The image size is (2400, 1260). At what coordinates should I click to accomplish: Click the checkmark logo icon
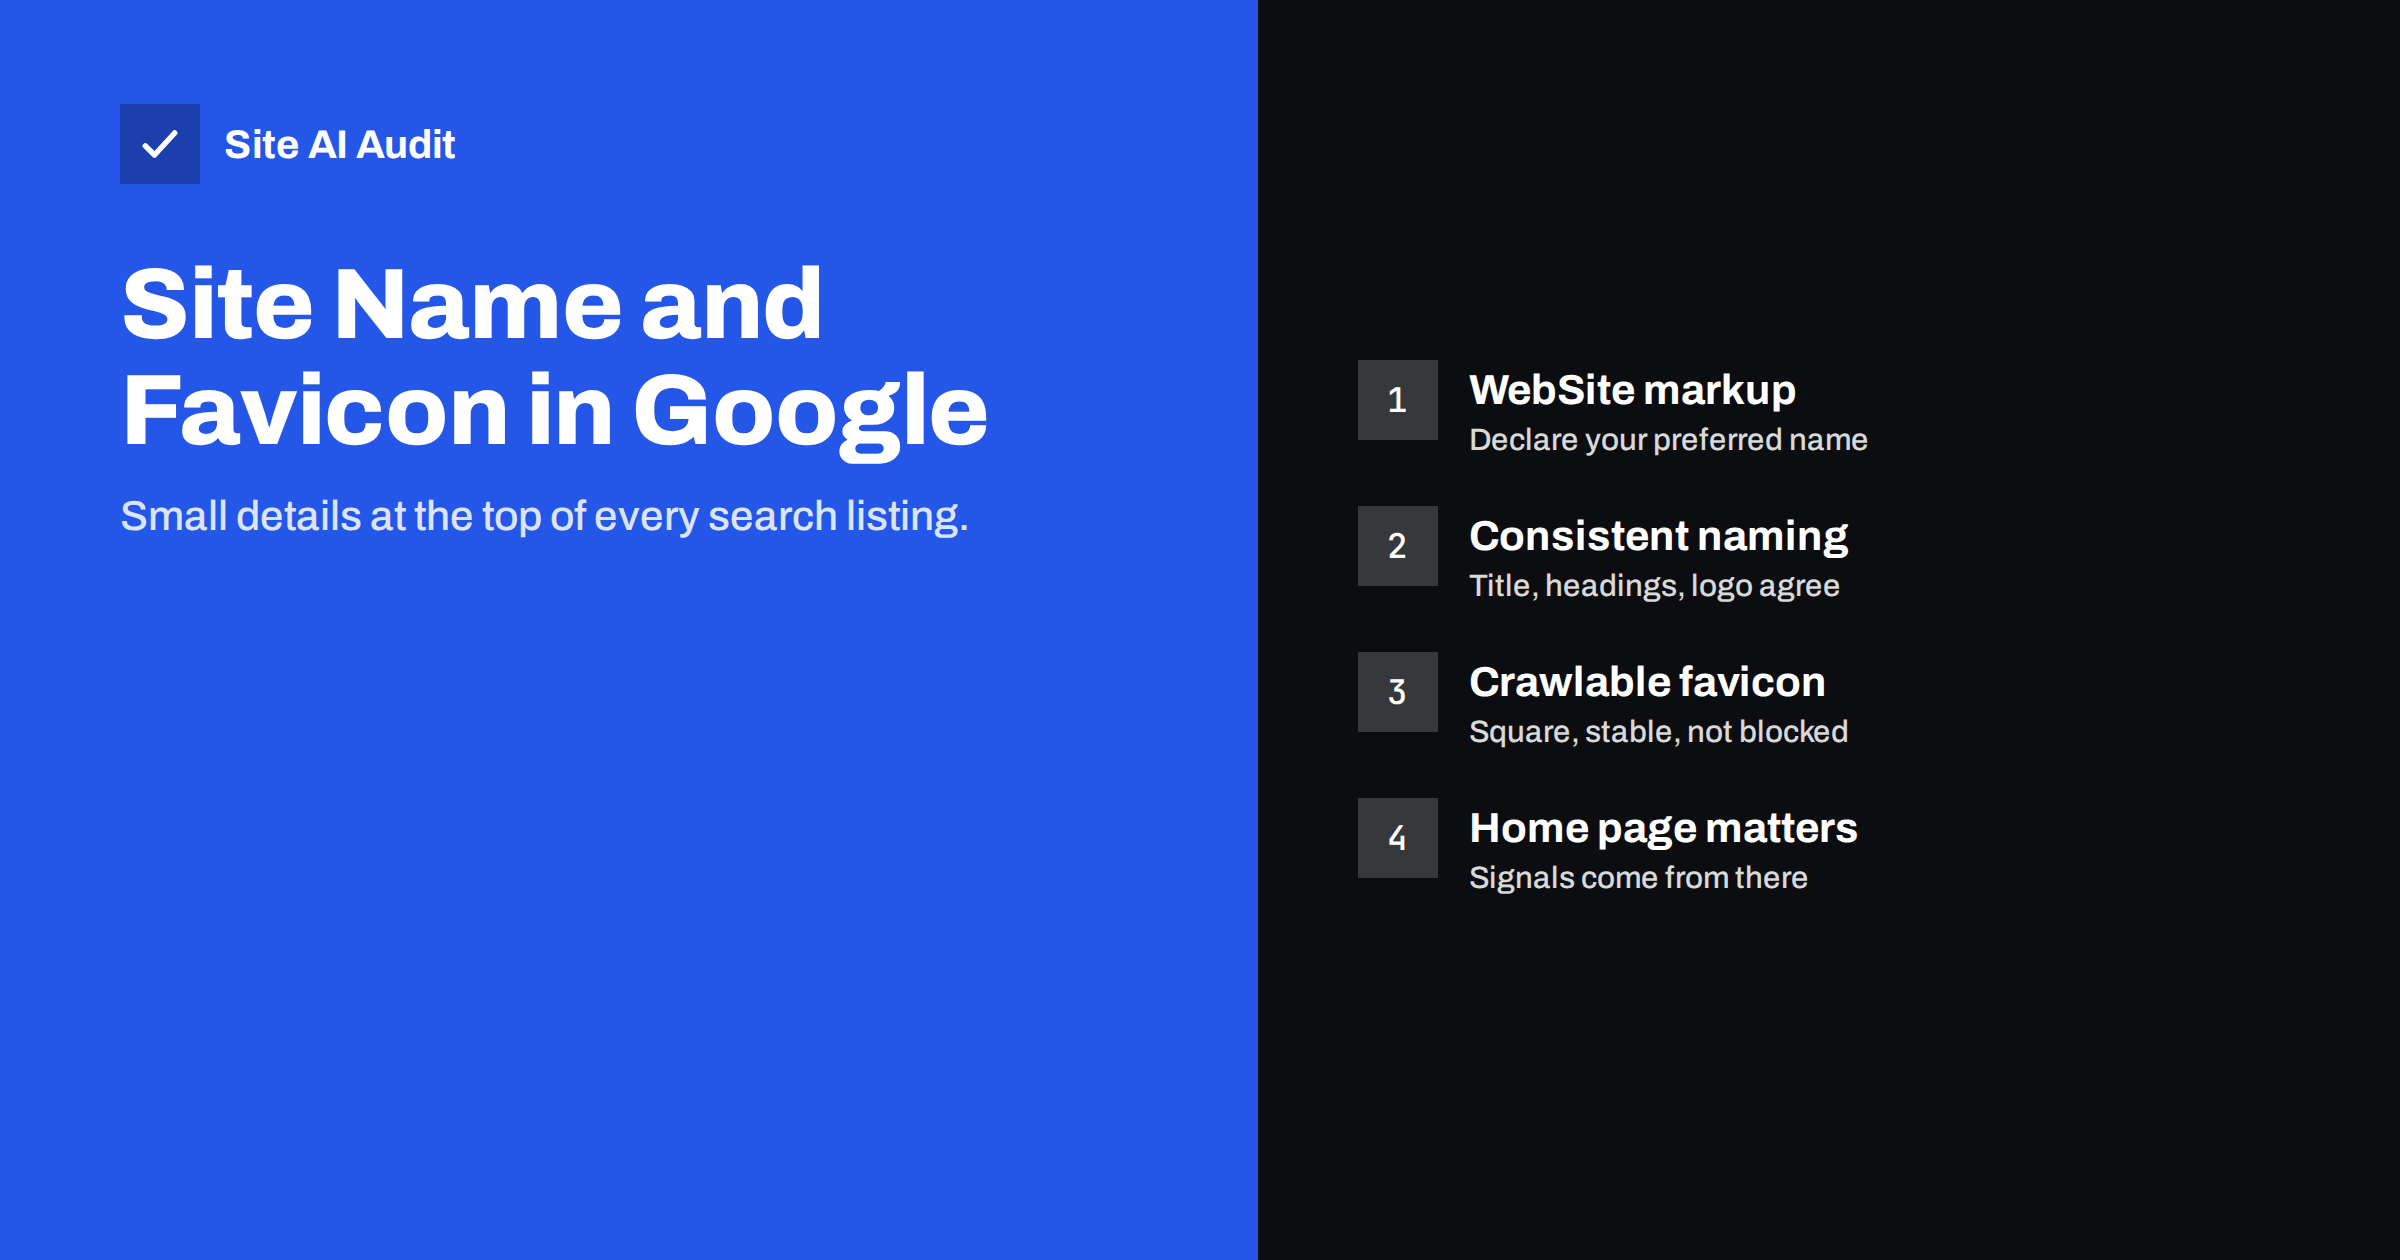160,144
